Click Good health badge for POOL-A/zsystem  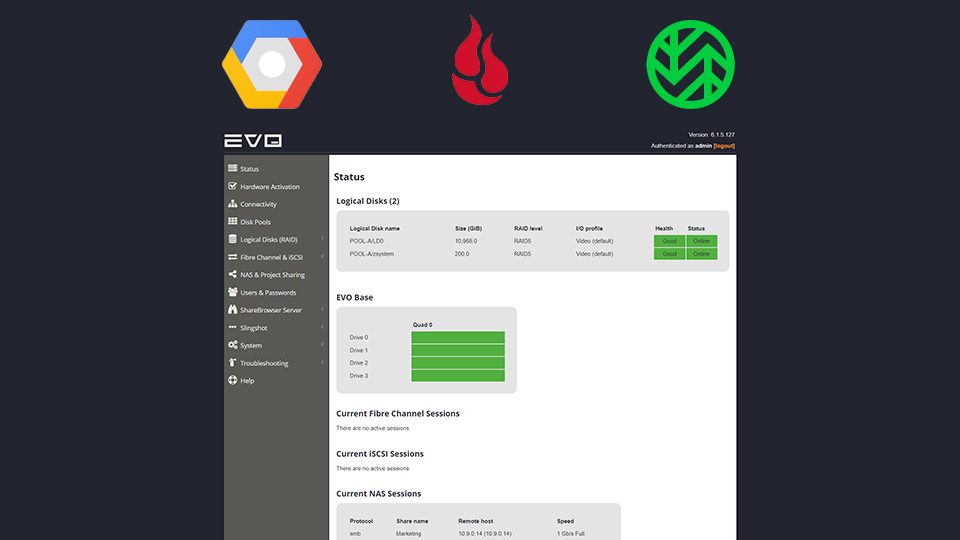(669, 253)
